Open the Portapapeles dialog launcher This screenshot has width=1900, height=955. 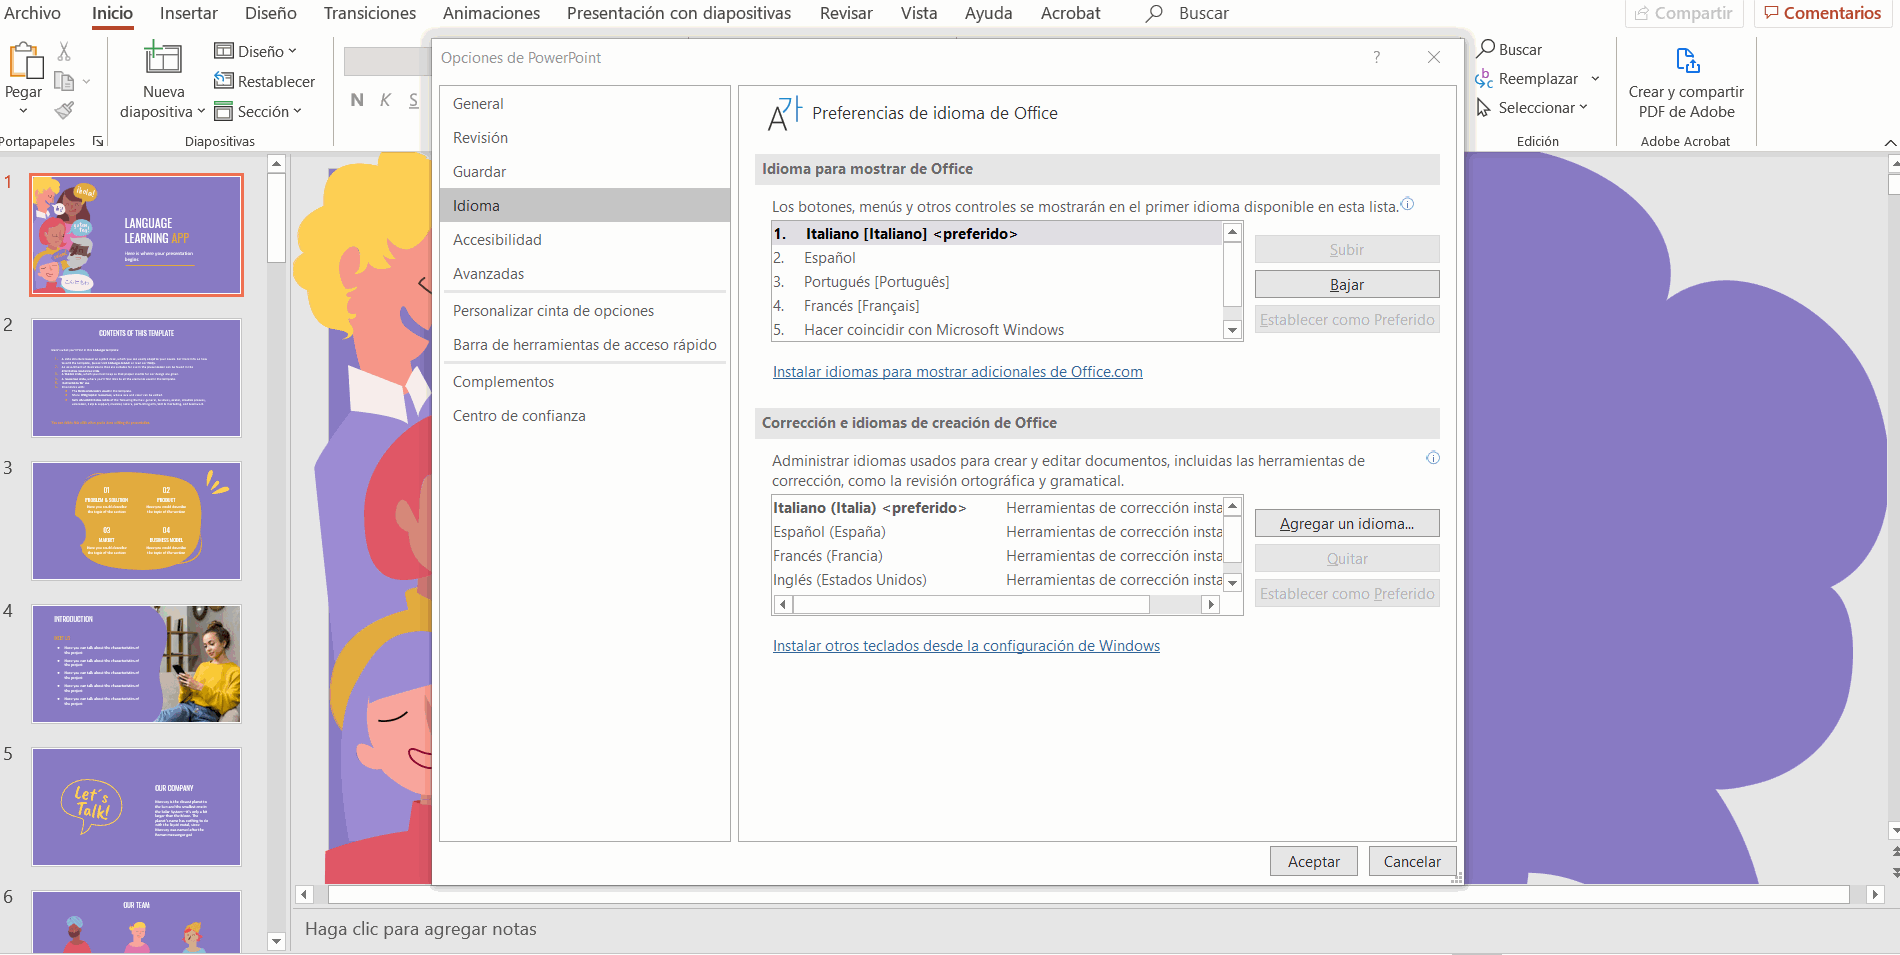(x=98, y=141)
